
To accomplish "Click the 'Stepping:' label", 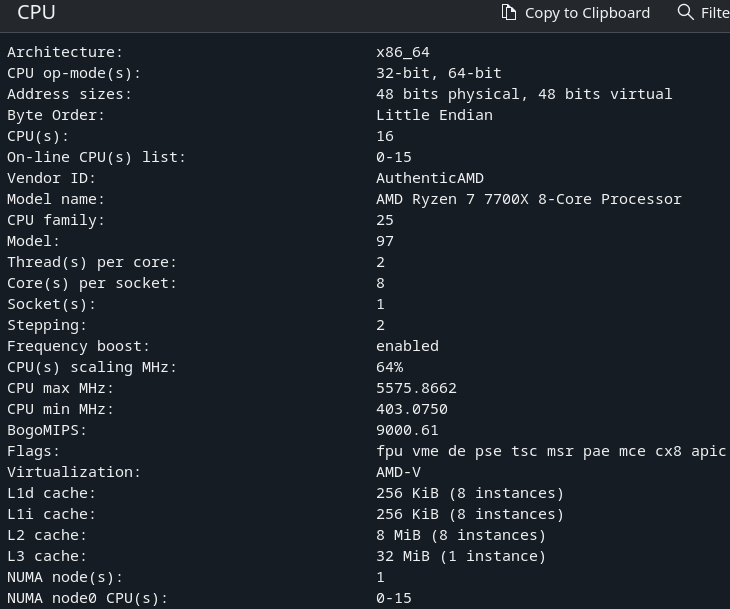I will [47, 325].
